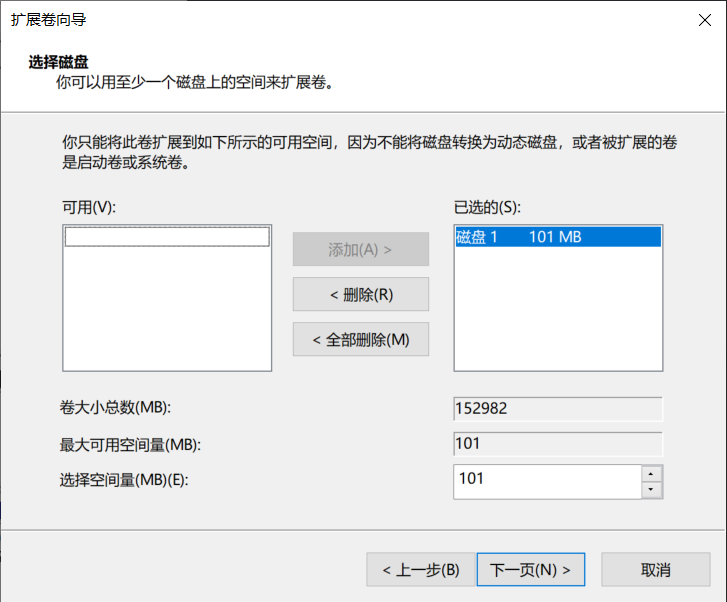727x602 pixels.
Task: Remove all disks with < 全部删除(M)
Action: click(x=360, y=339)
